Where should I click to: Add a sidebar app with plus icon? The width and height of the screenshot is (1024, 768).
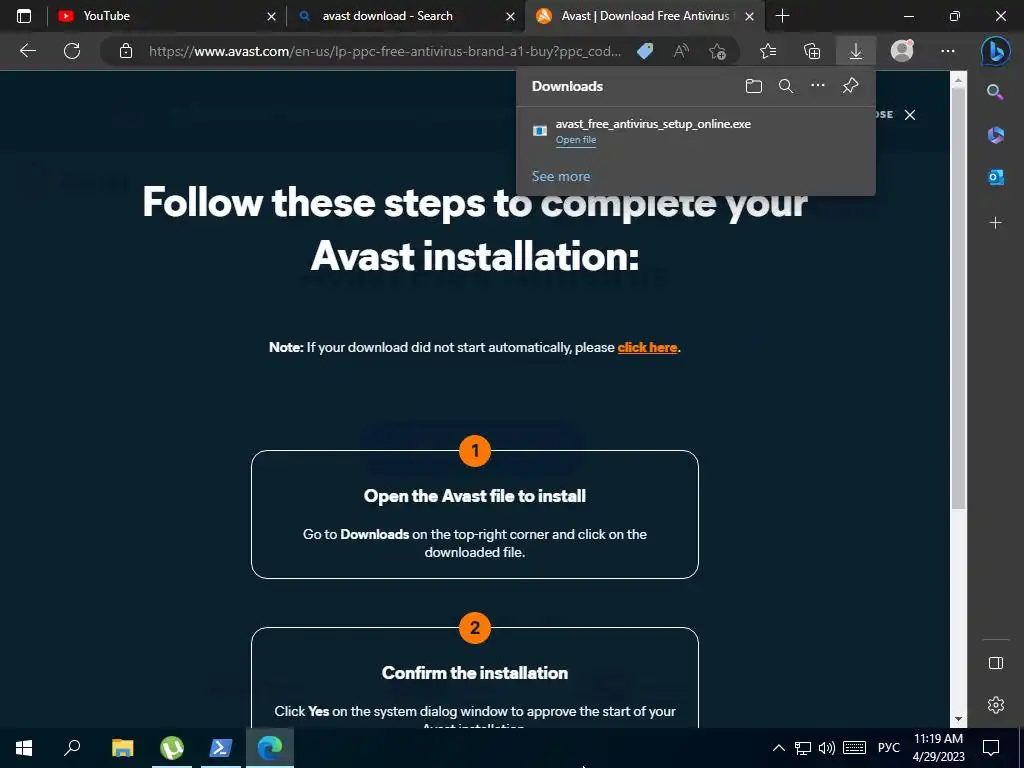point(995,223)
